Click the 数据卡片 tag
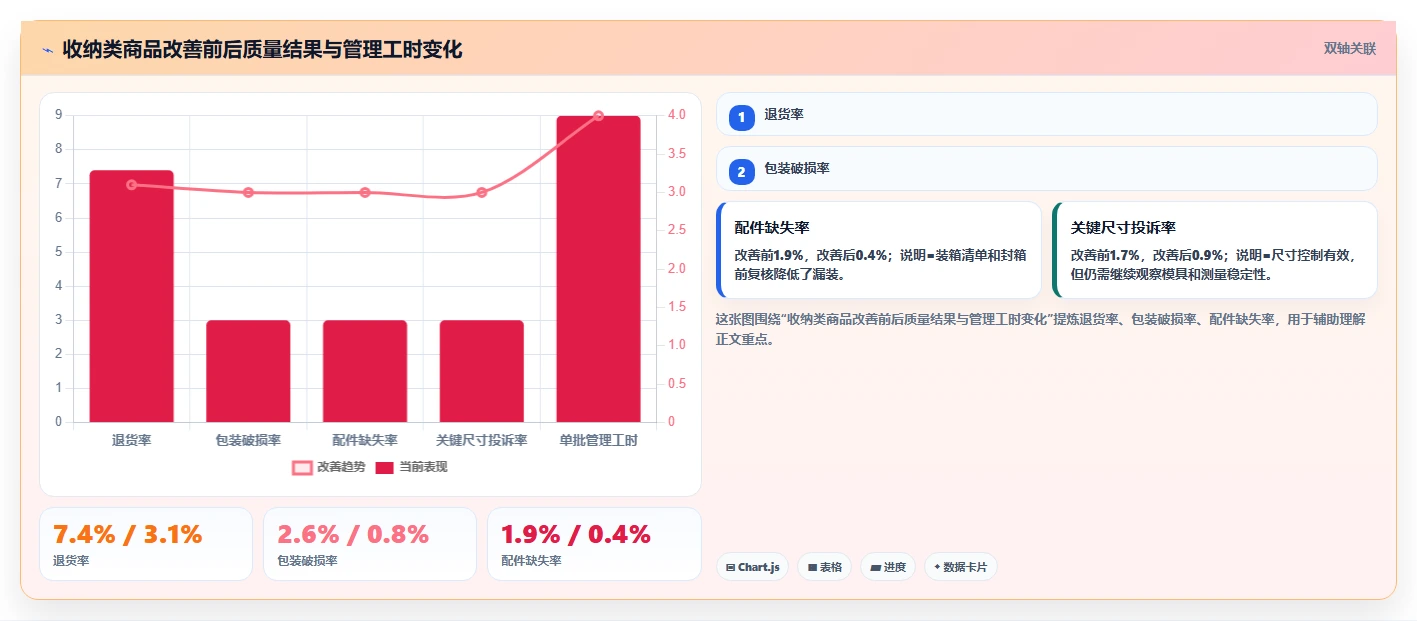Viewport: 1417px width, 621px height. 961,567
